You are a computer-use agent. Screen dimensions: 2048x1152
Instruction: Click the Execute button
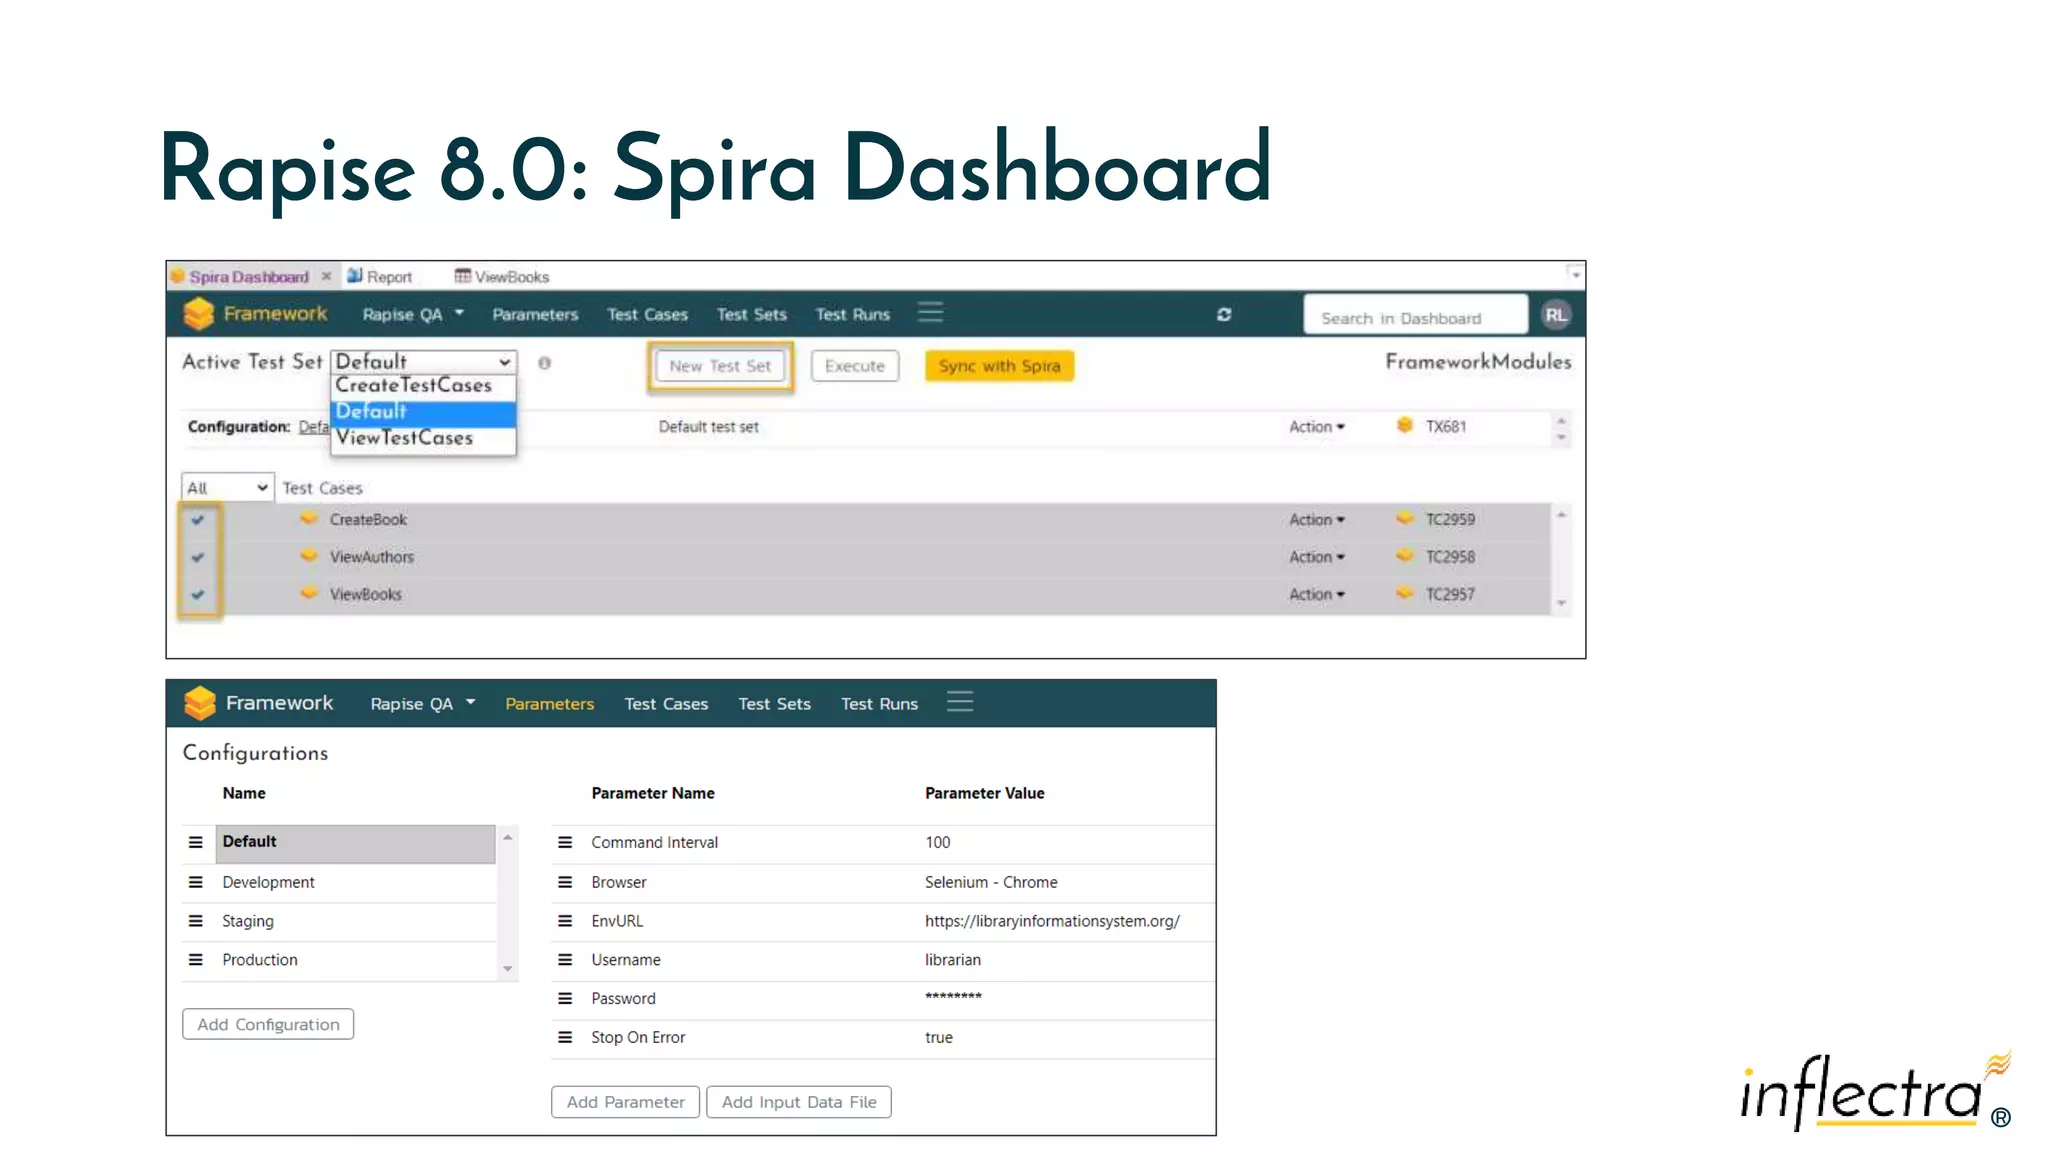pos(855,366)
